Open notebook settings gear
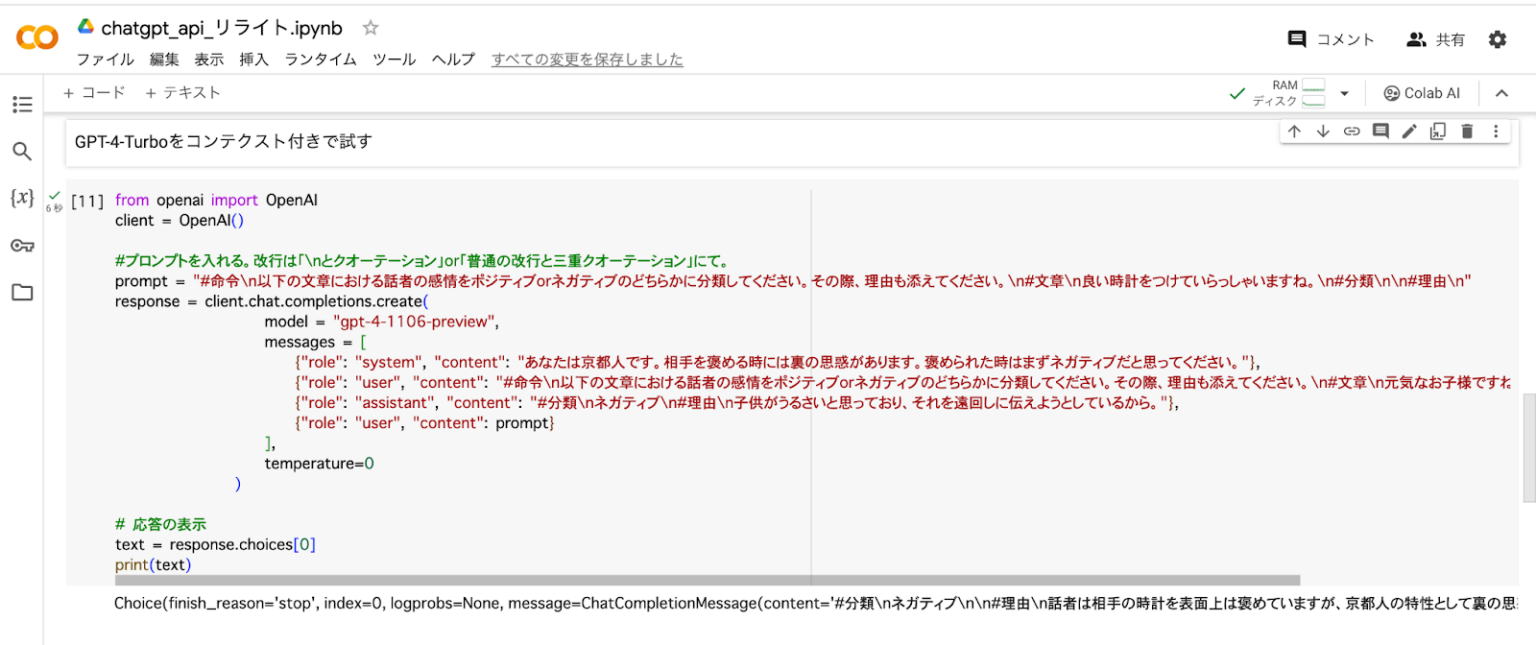Viewport: 1536px width, 645px height. click(1497, 38)
